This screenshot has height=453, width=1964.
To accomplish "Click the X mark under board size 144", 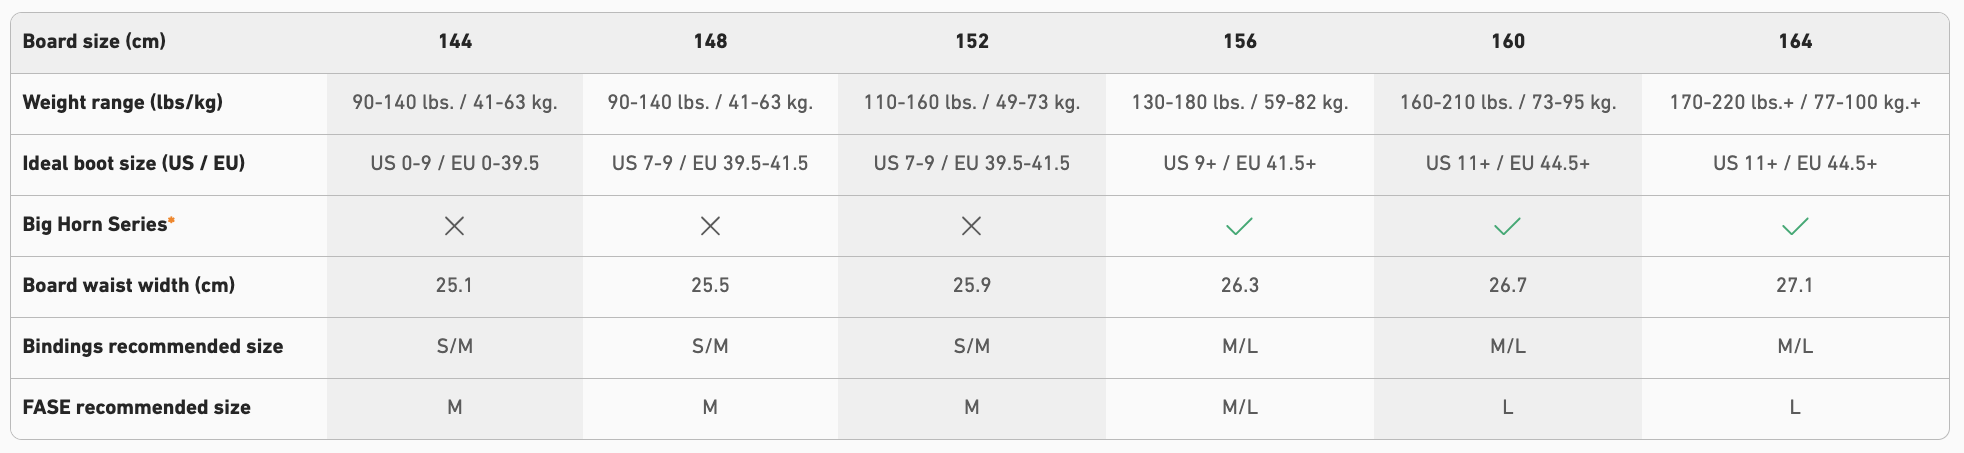I will point(454,226).
